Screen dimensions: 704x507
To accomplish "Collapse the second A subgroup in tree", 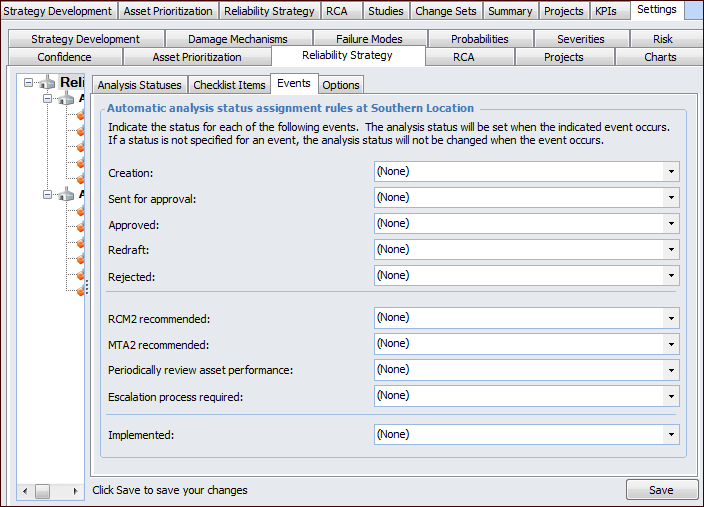I will tap(46, 195).
